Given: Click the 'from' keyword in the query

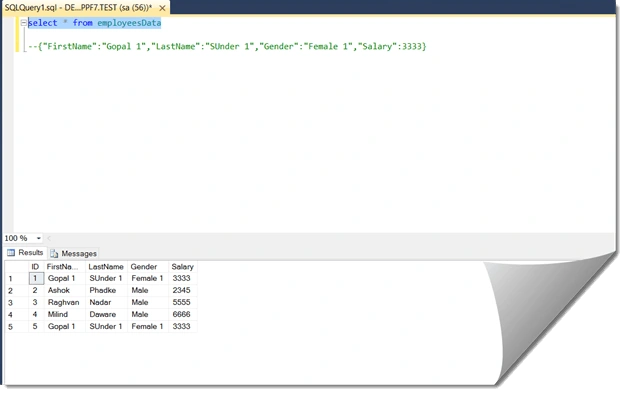Looking at the screenshot, I should click(82, 23).
